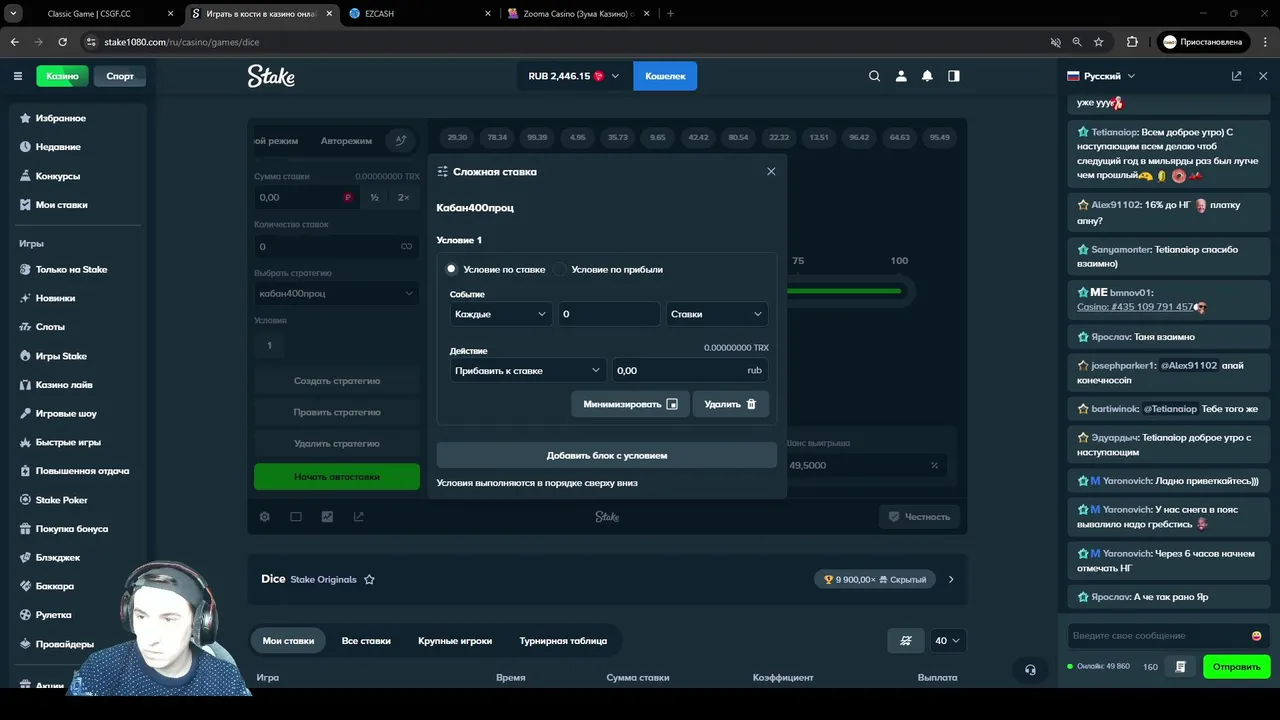Image resolution: width=1280 pixels, height=720 pixels.
Task: Click the search magnifier icon in header
Action: tap(875, 76)
